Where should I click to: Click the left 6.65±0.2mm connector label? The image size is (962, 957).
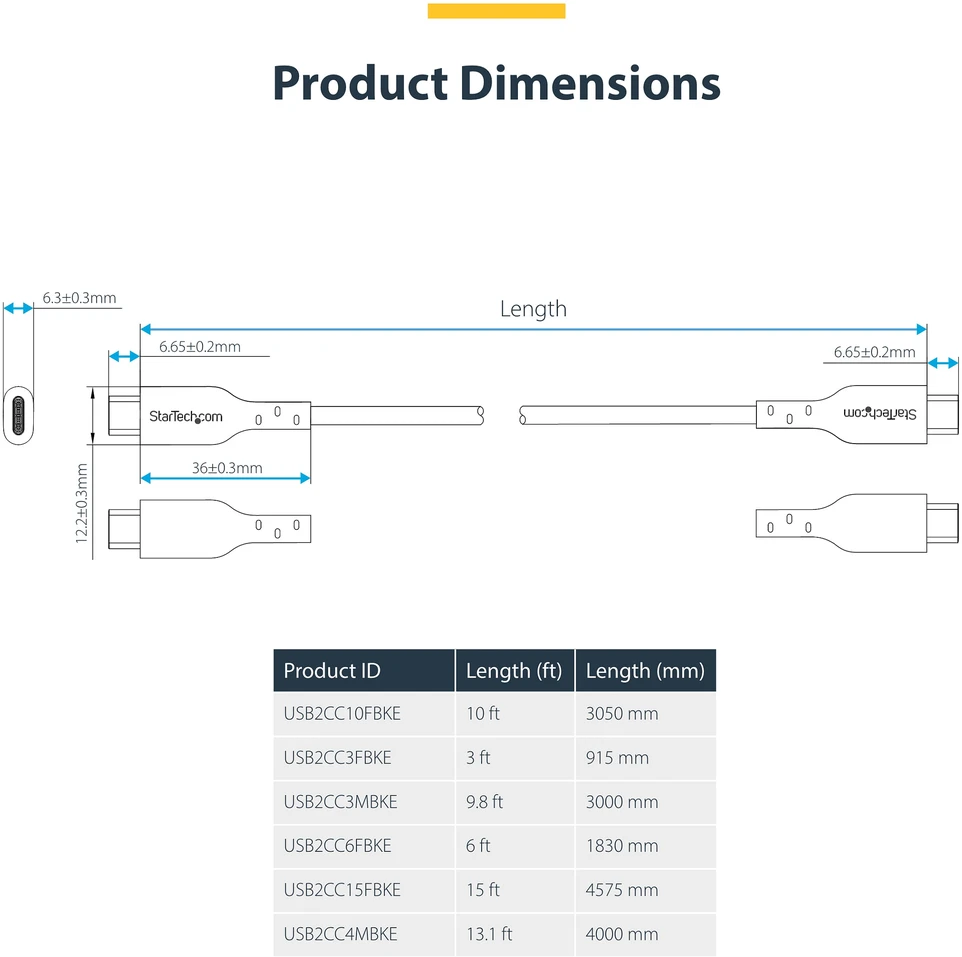coord(200,347)
